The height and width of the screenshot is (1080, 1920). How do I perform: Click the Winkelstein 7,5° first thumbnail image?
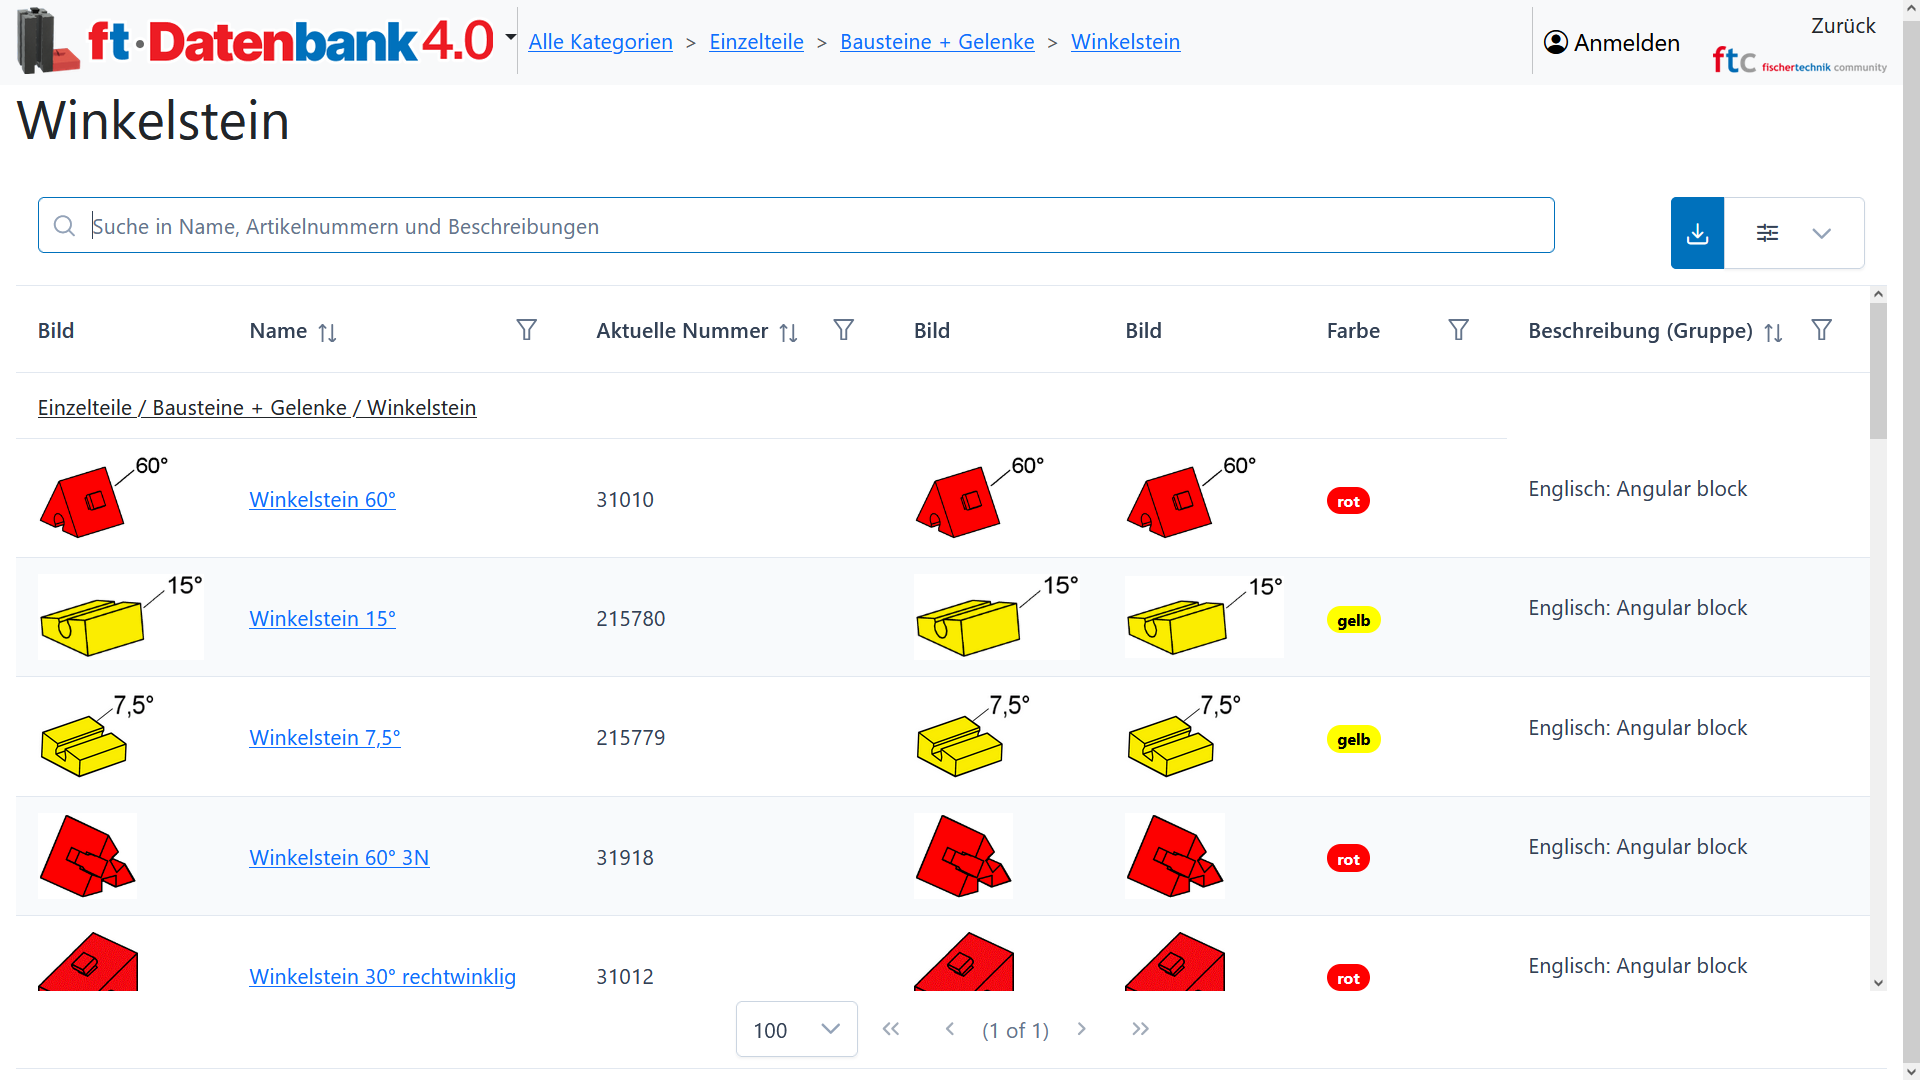[x=96, y=736]
